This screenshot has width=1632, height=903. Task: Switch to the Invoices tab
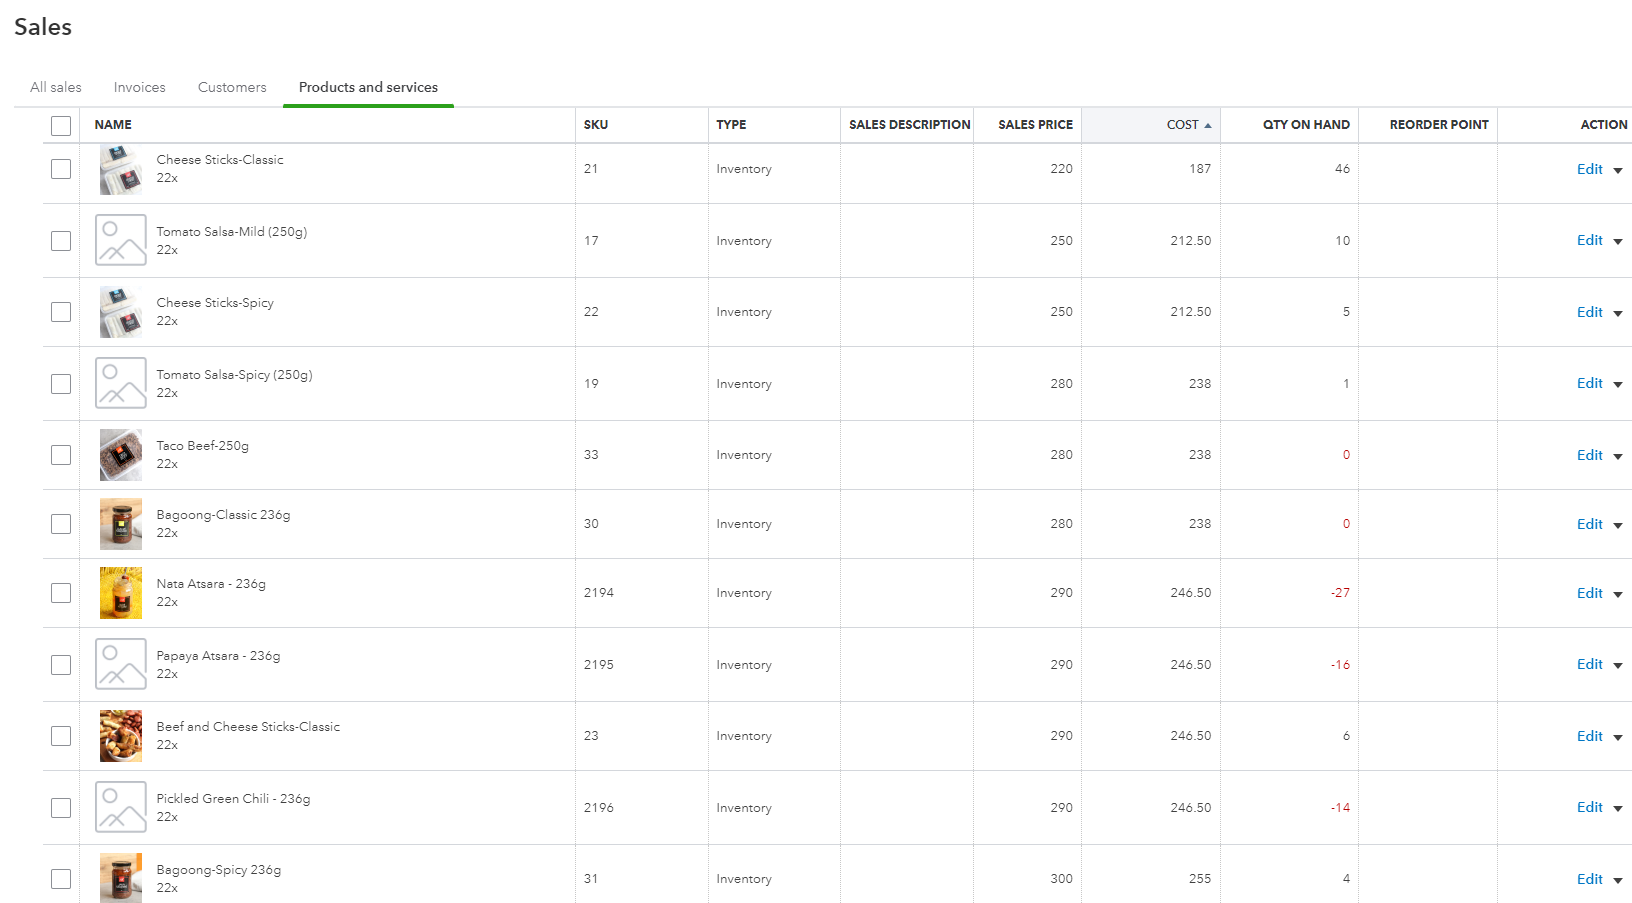pyautogui.click(x=139, y=87)
